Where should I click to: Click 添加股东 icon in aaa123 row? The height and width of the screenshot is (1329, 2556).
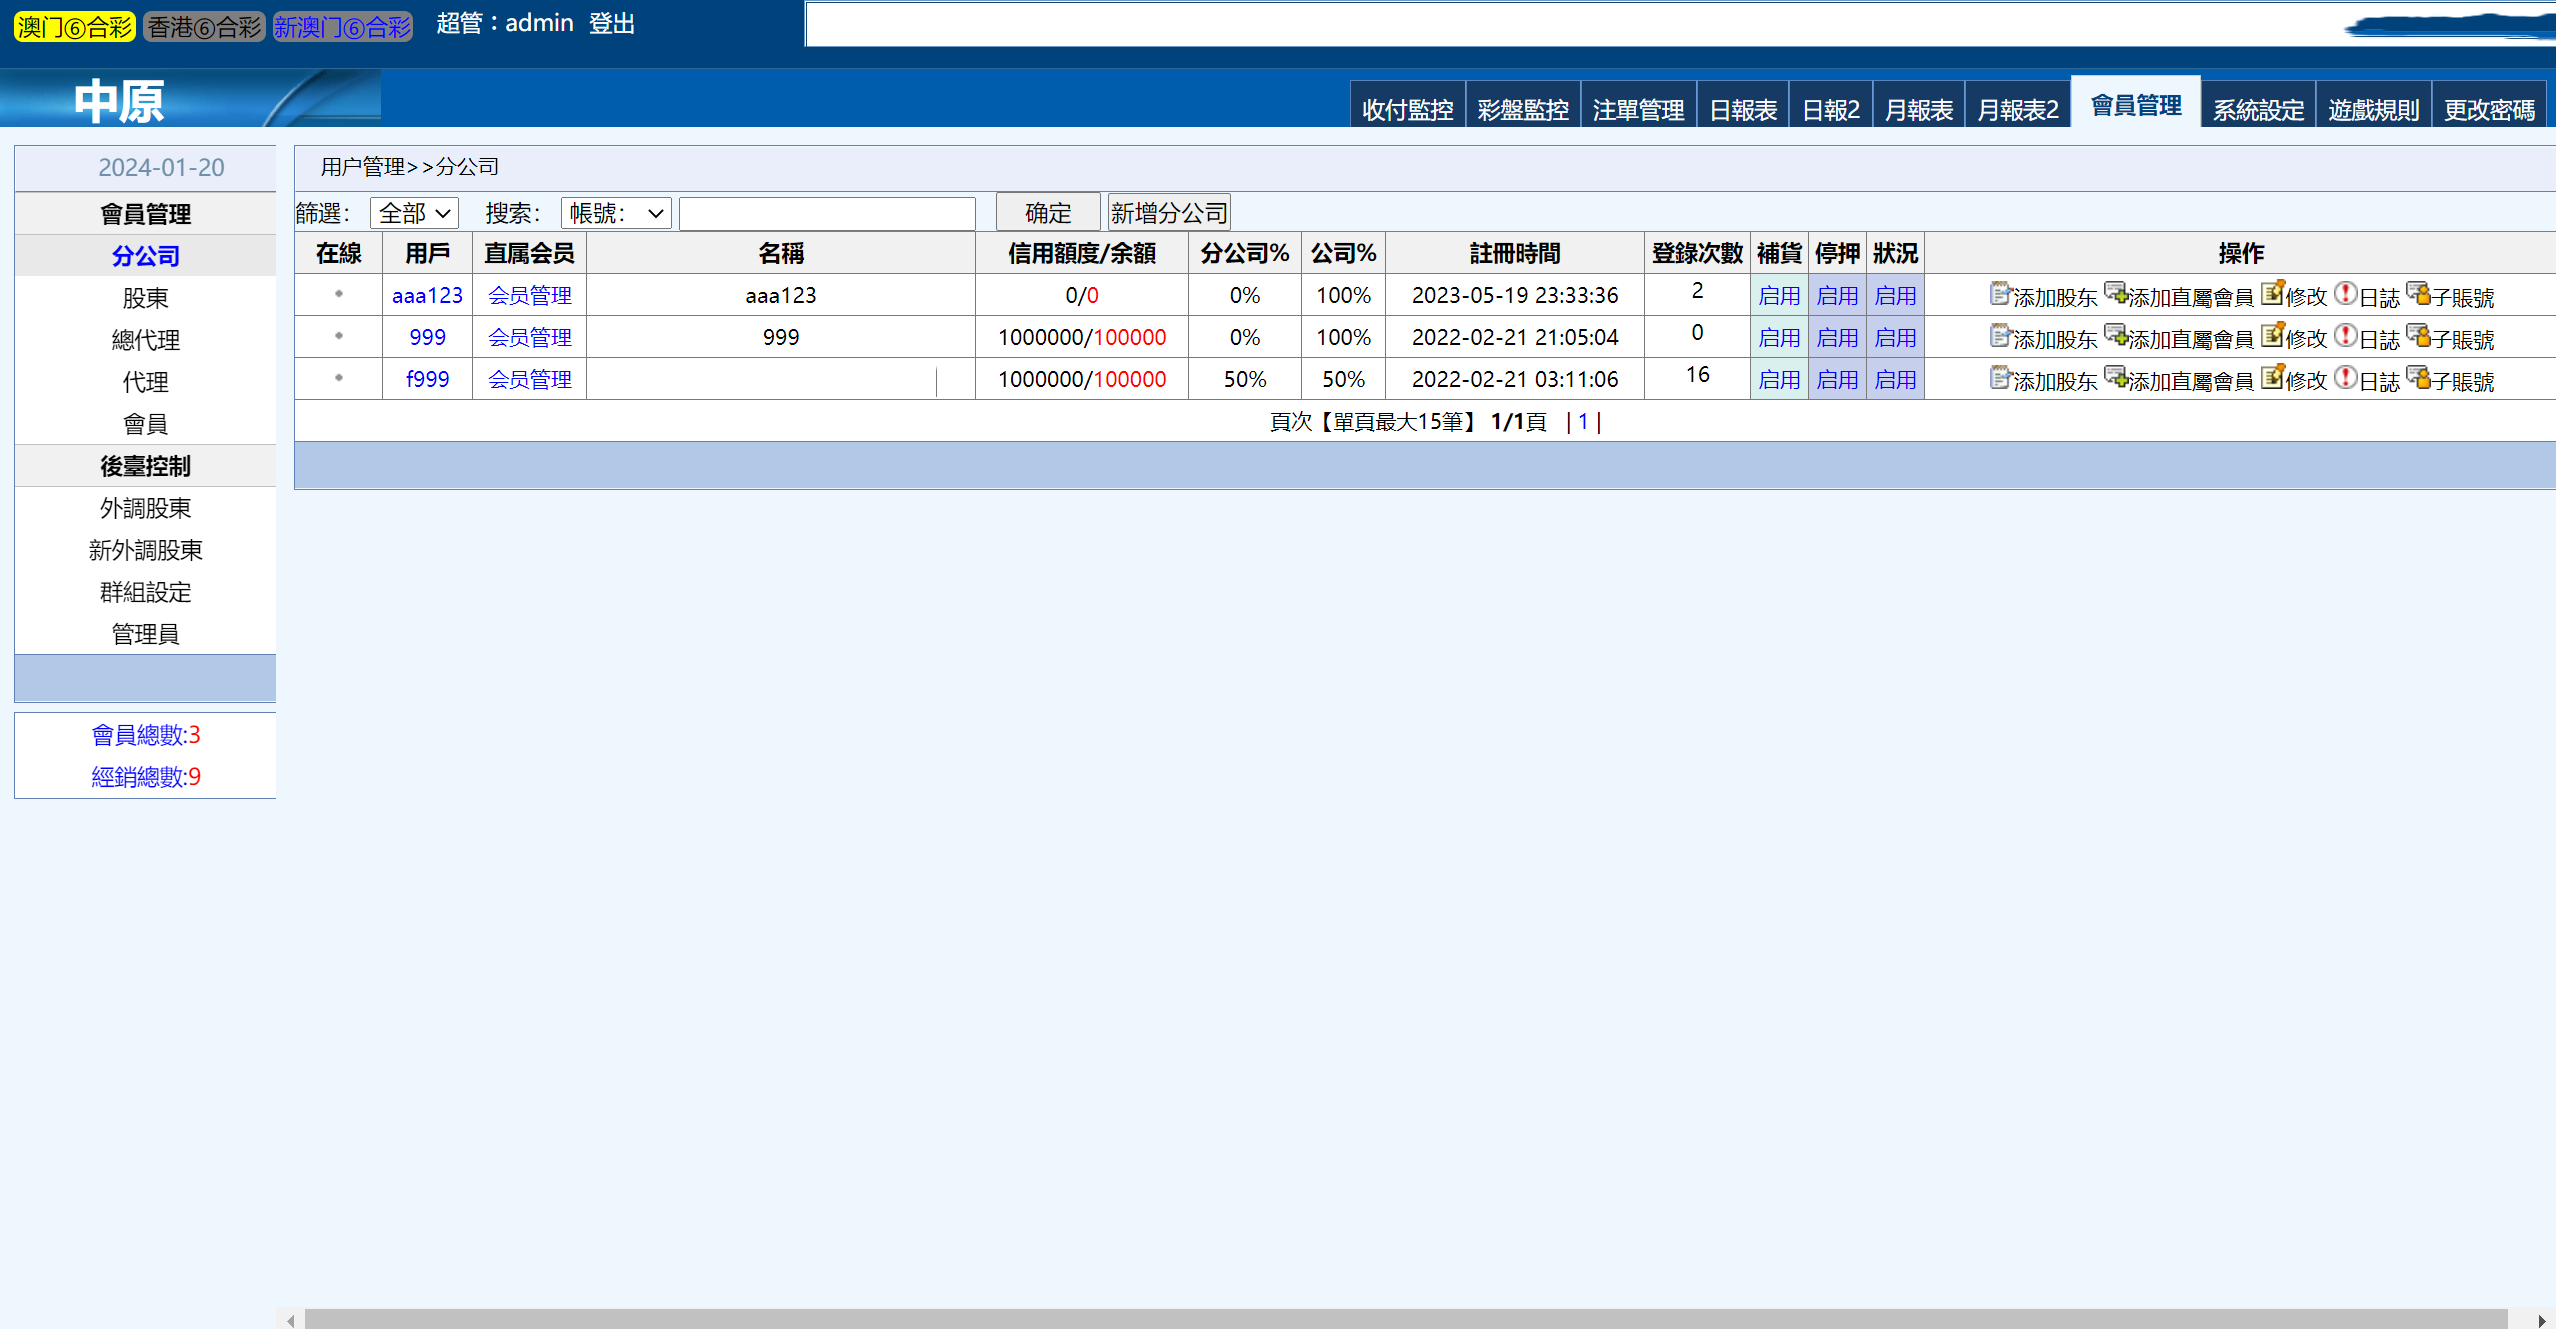pos(1999,294)
